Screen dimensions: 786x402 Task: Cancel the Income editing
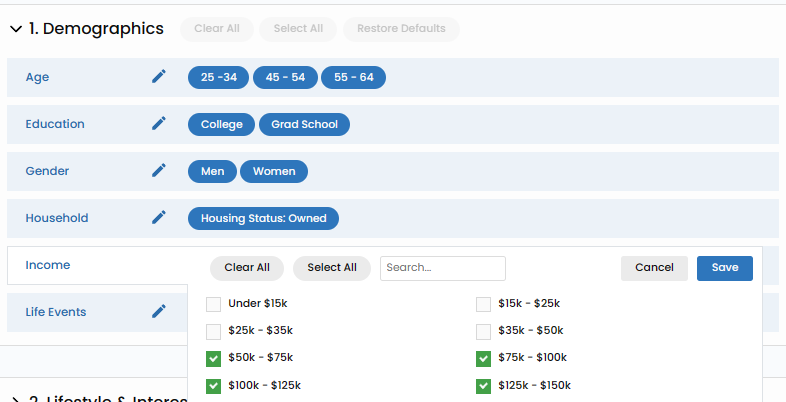tap(654, 268)
